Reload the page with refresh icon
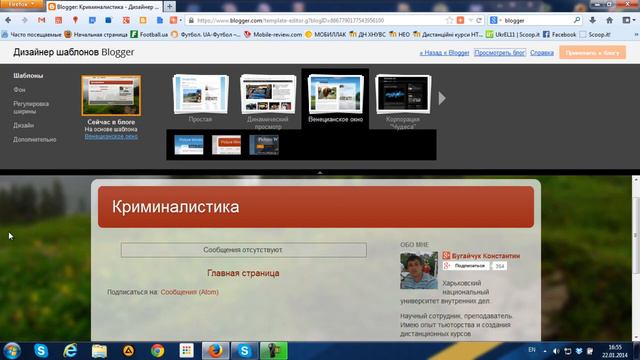The height and width of the screenshot is (360, 640). 479,20
